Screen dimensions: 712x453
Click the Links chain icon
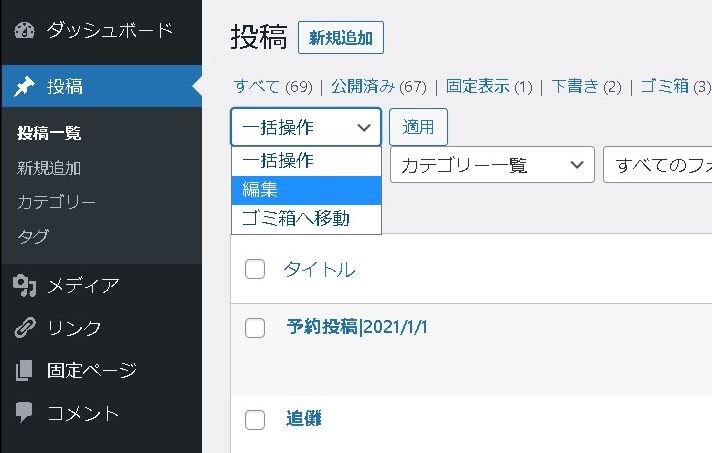25,328
